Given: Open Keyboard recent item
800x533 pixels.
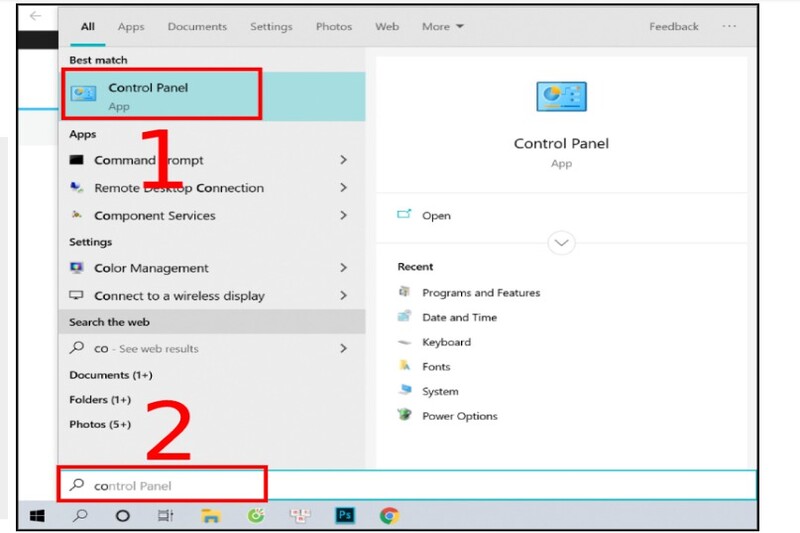Looking at the screenshot, I should pos(446,342).
